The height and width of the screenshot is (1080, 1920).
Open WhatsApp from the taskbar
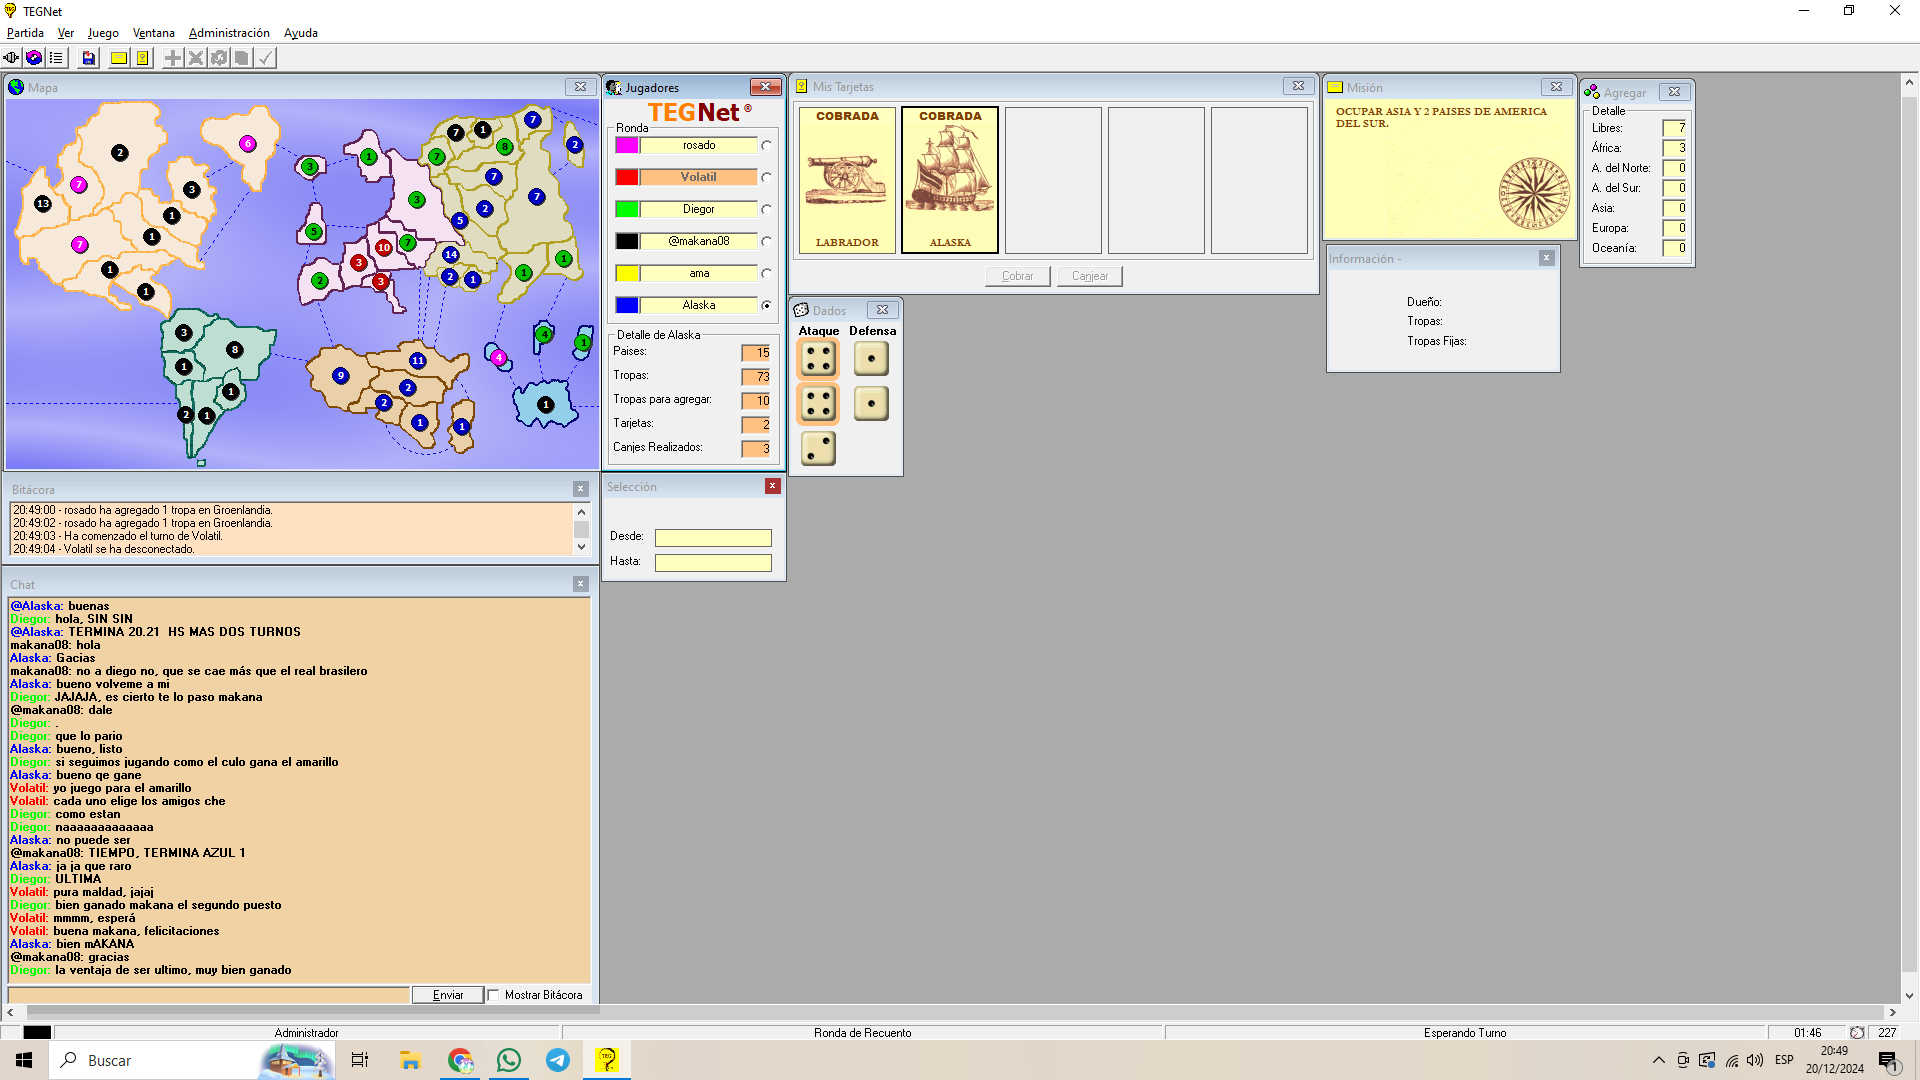pyautogui.click(x=509, y=1060)
